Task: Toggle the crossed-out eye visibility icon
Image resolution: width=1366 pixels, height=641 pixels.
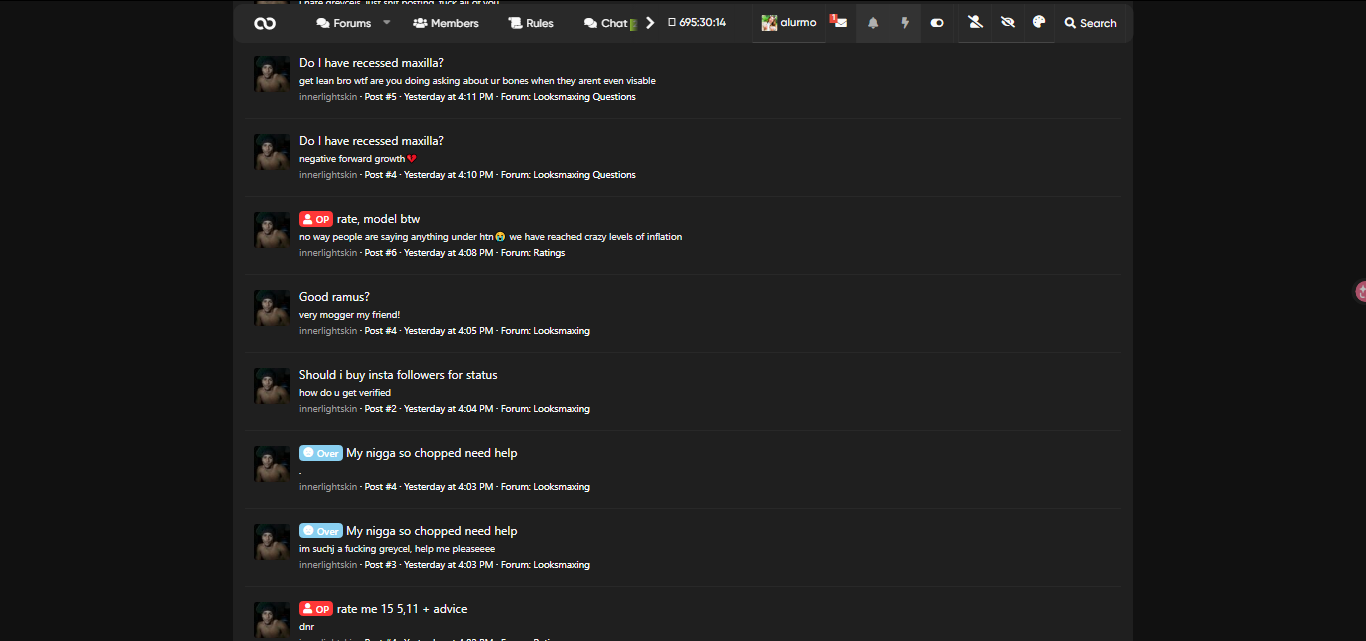Action: [1007, 23]
